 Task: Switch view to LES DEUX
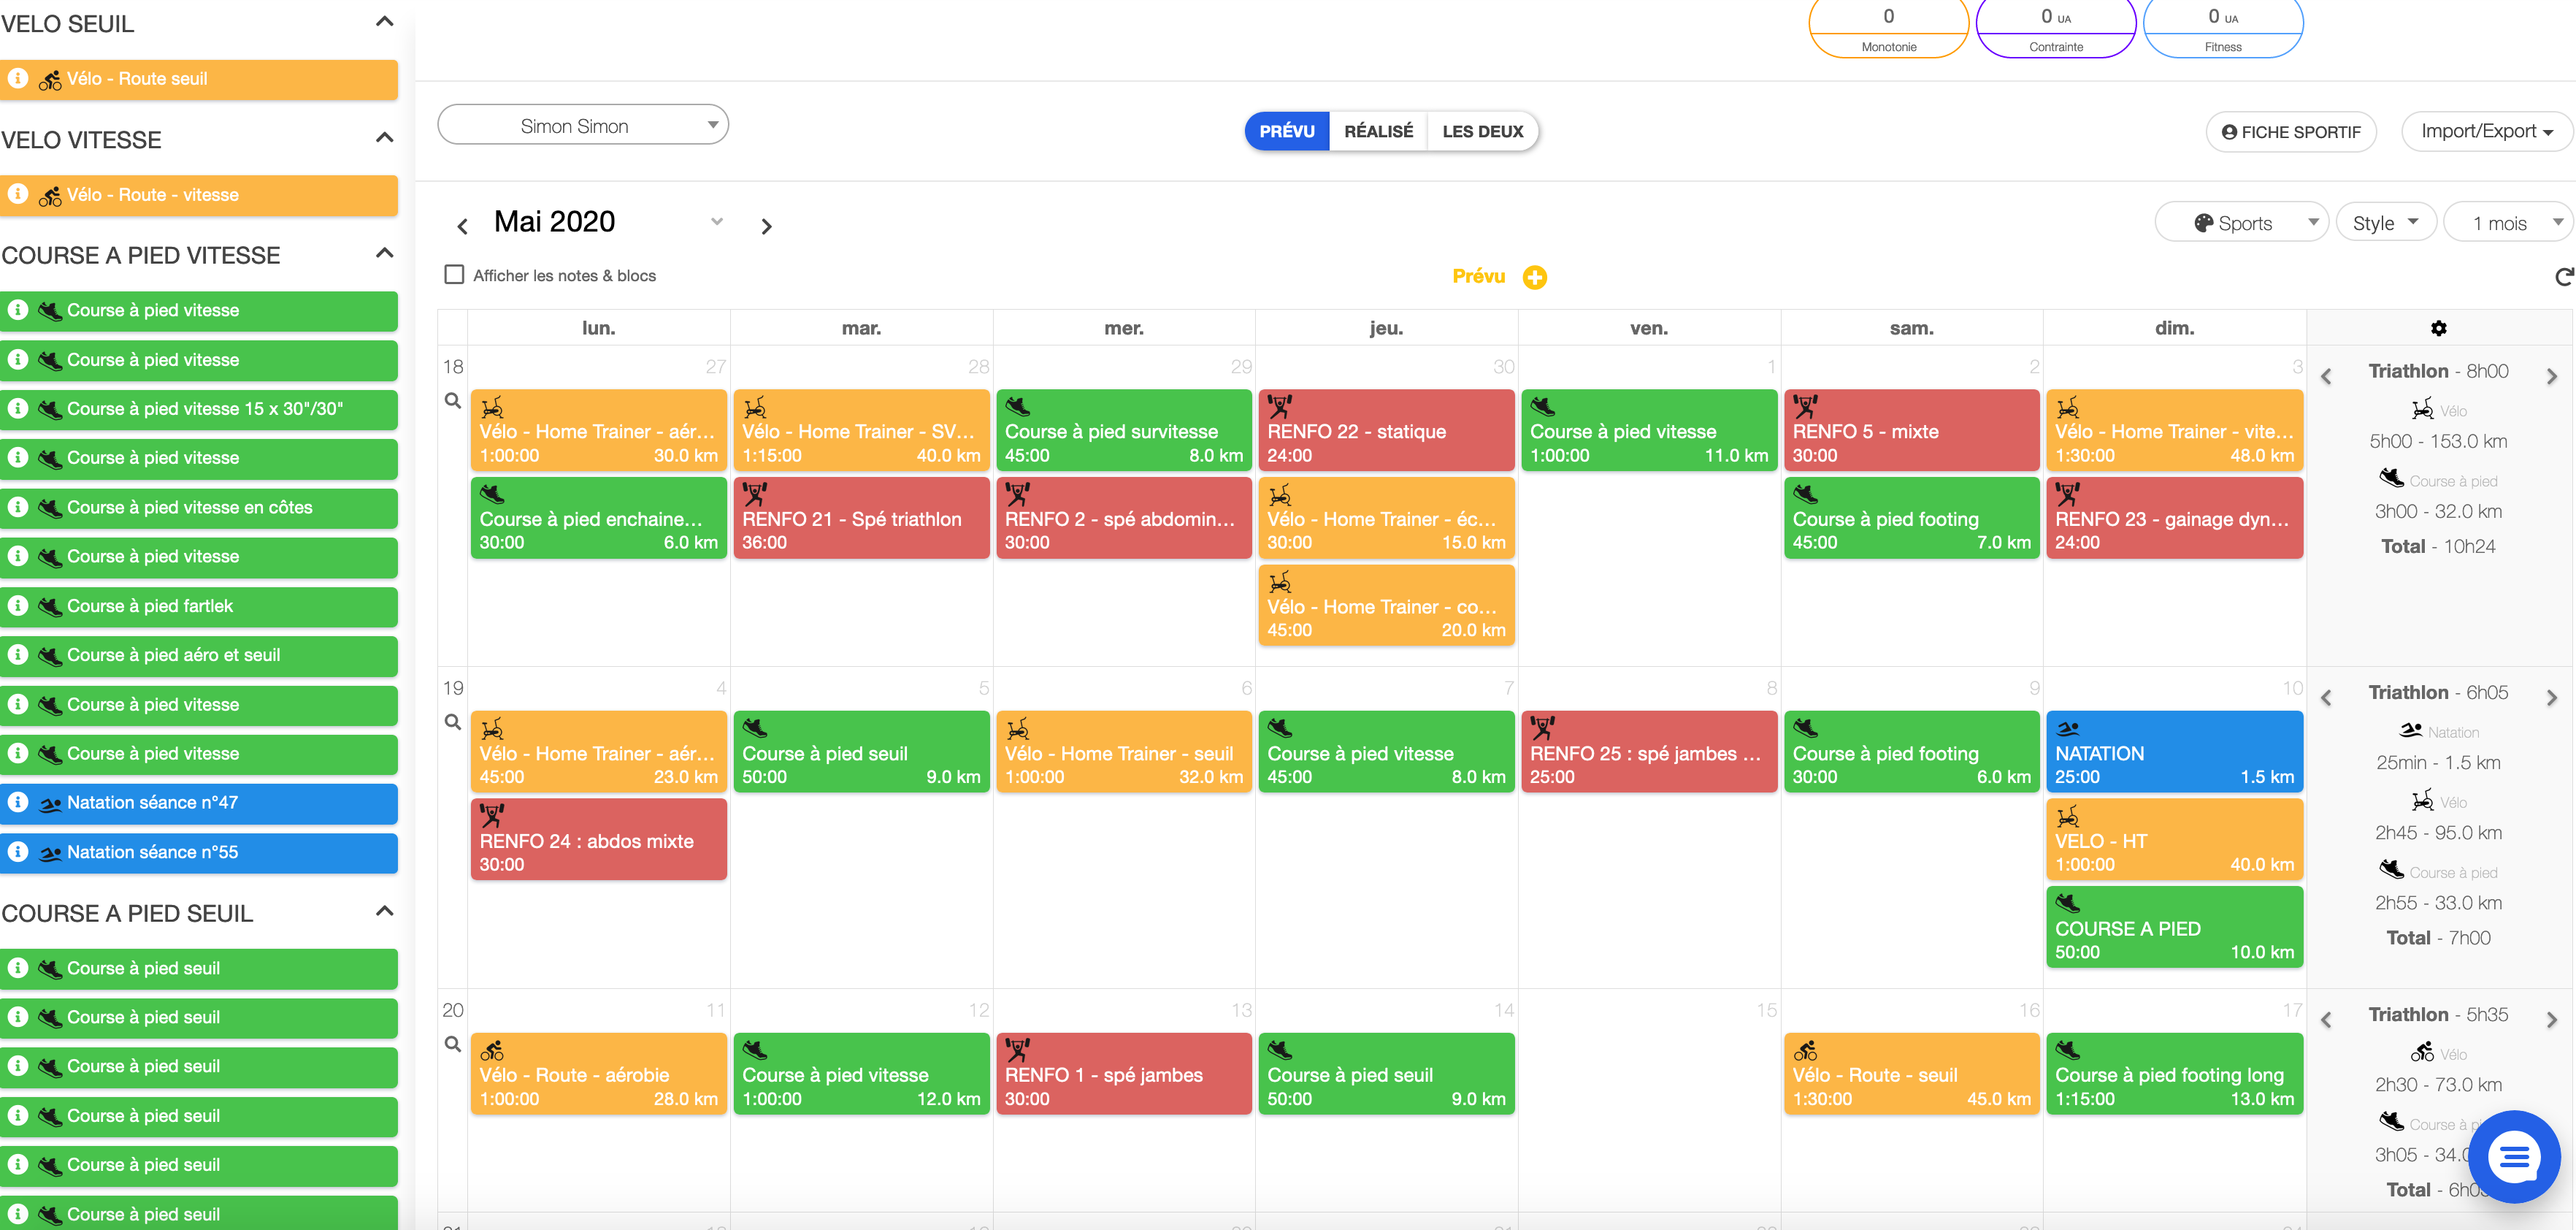[x=1482, y=131]
